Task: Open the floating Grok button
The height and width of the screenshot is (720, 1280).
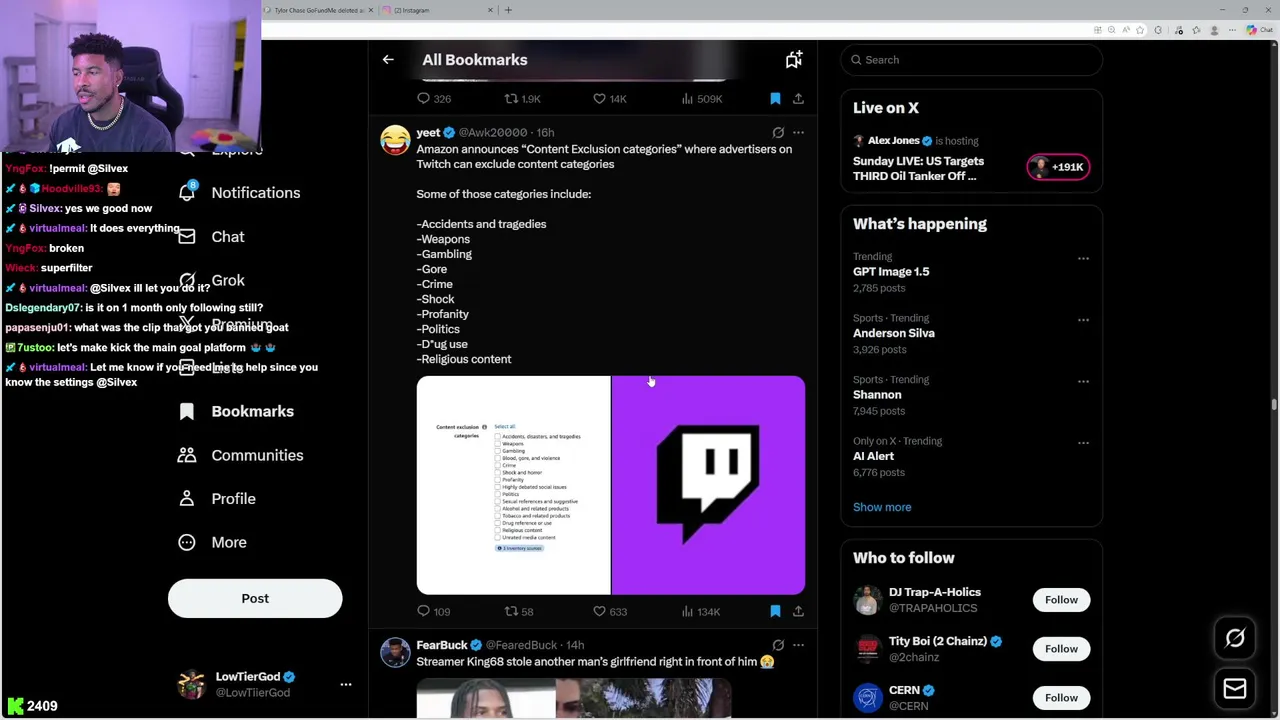Action: coord(1235,639)
